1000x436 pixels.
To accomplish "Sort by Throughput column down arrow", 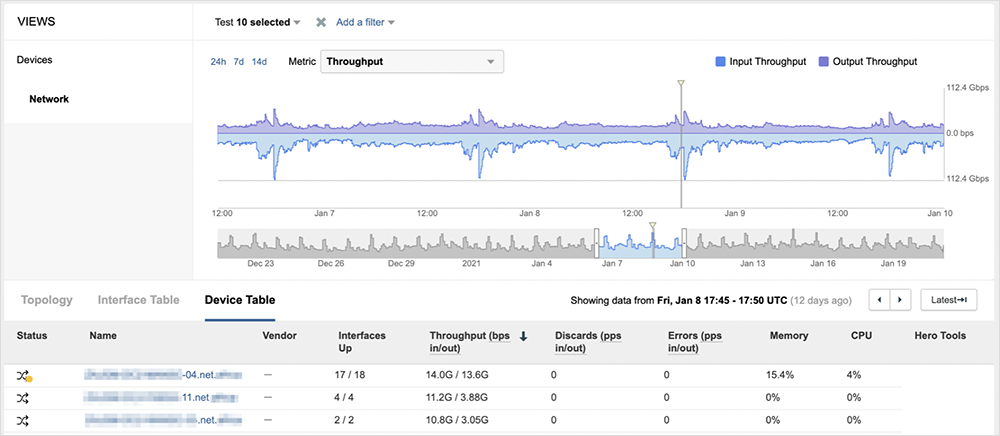I will pos(524,336).
